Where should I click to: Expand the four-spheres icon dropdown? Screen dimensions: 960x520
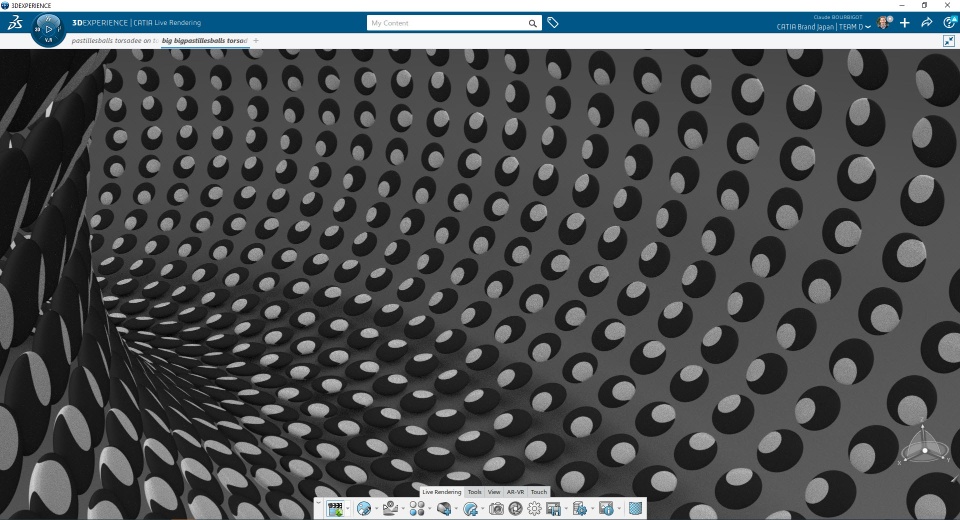[x=429, y=508]
